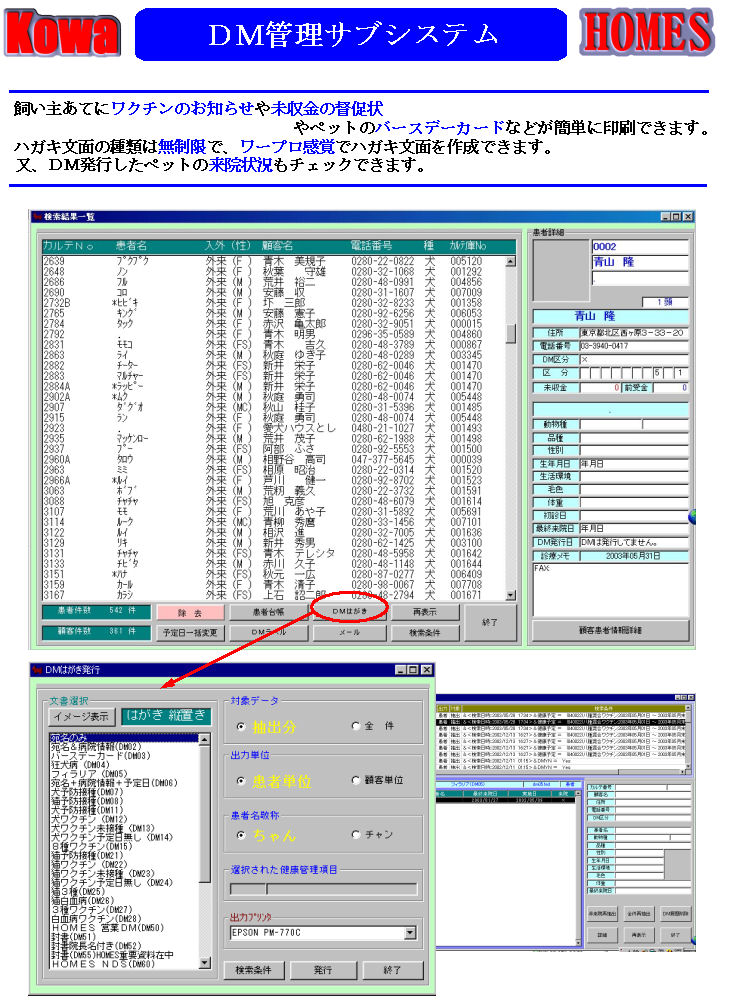Click the HOMES logo
This screenshot has height=1001, width=732.
[646, 31]
